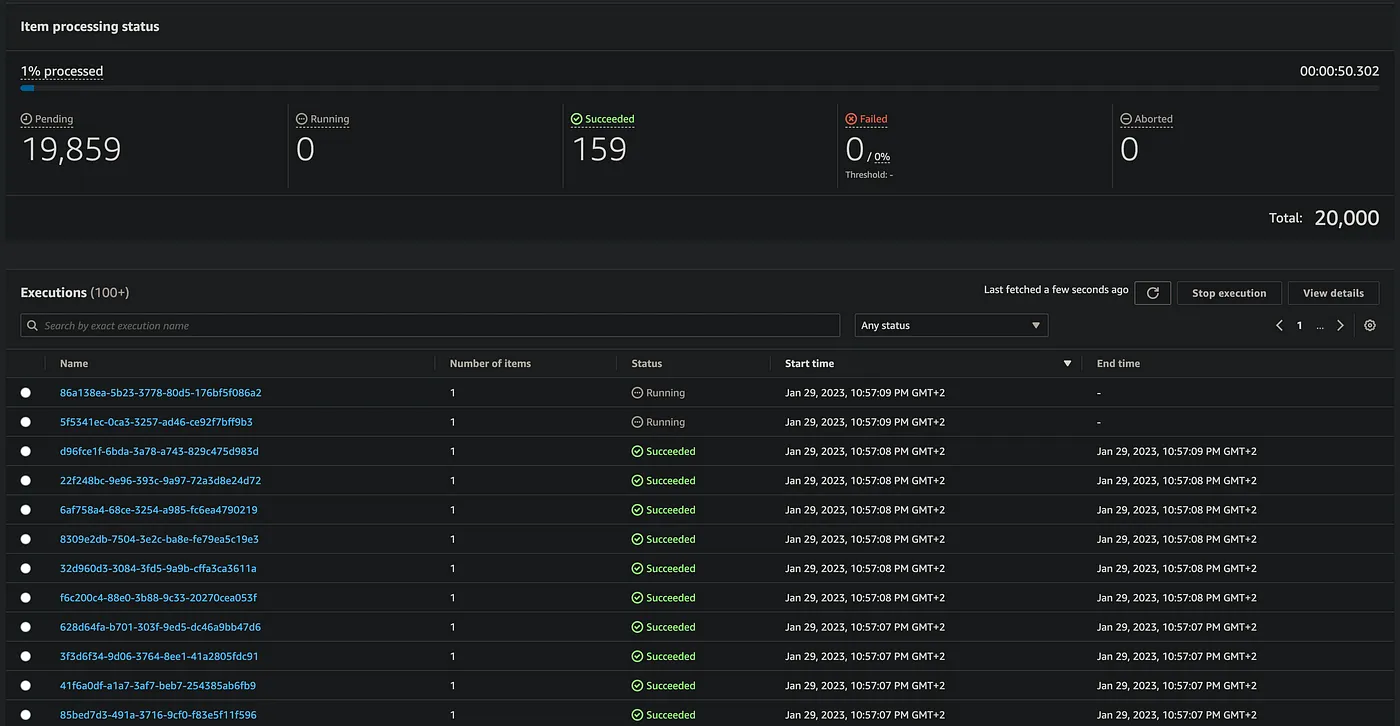Sort by the Name column header

74,364
